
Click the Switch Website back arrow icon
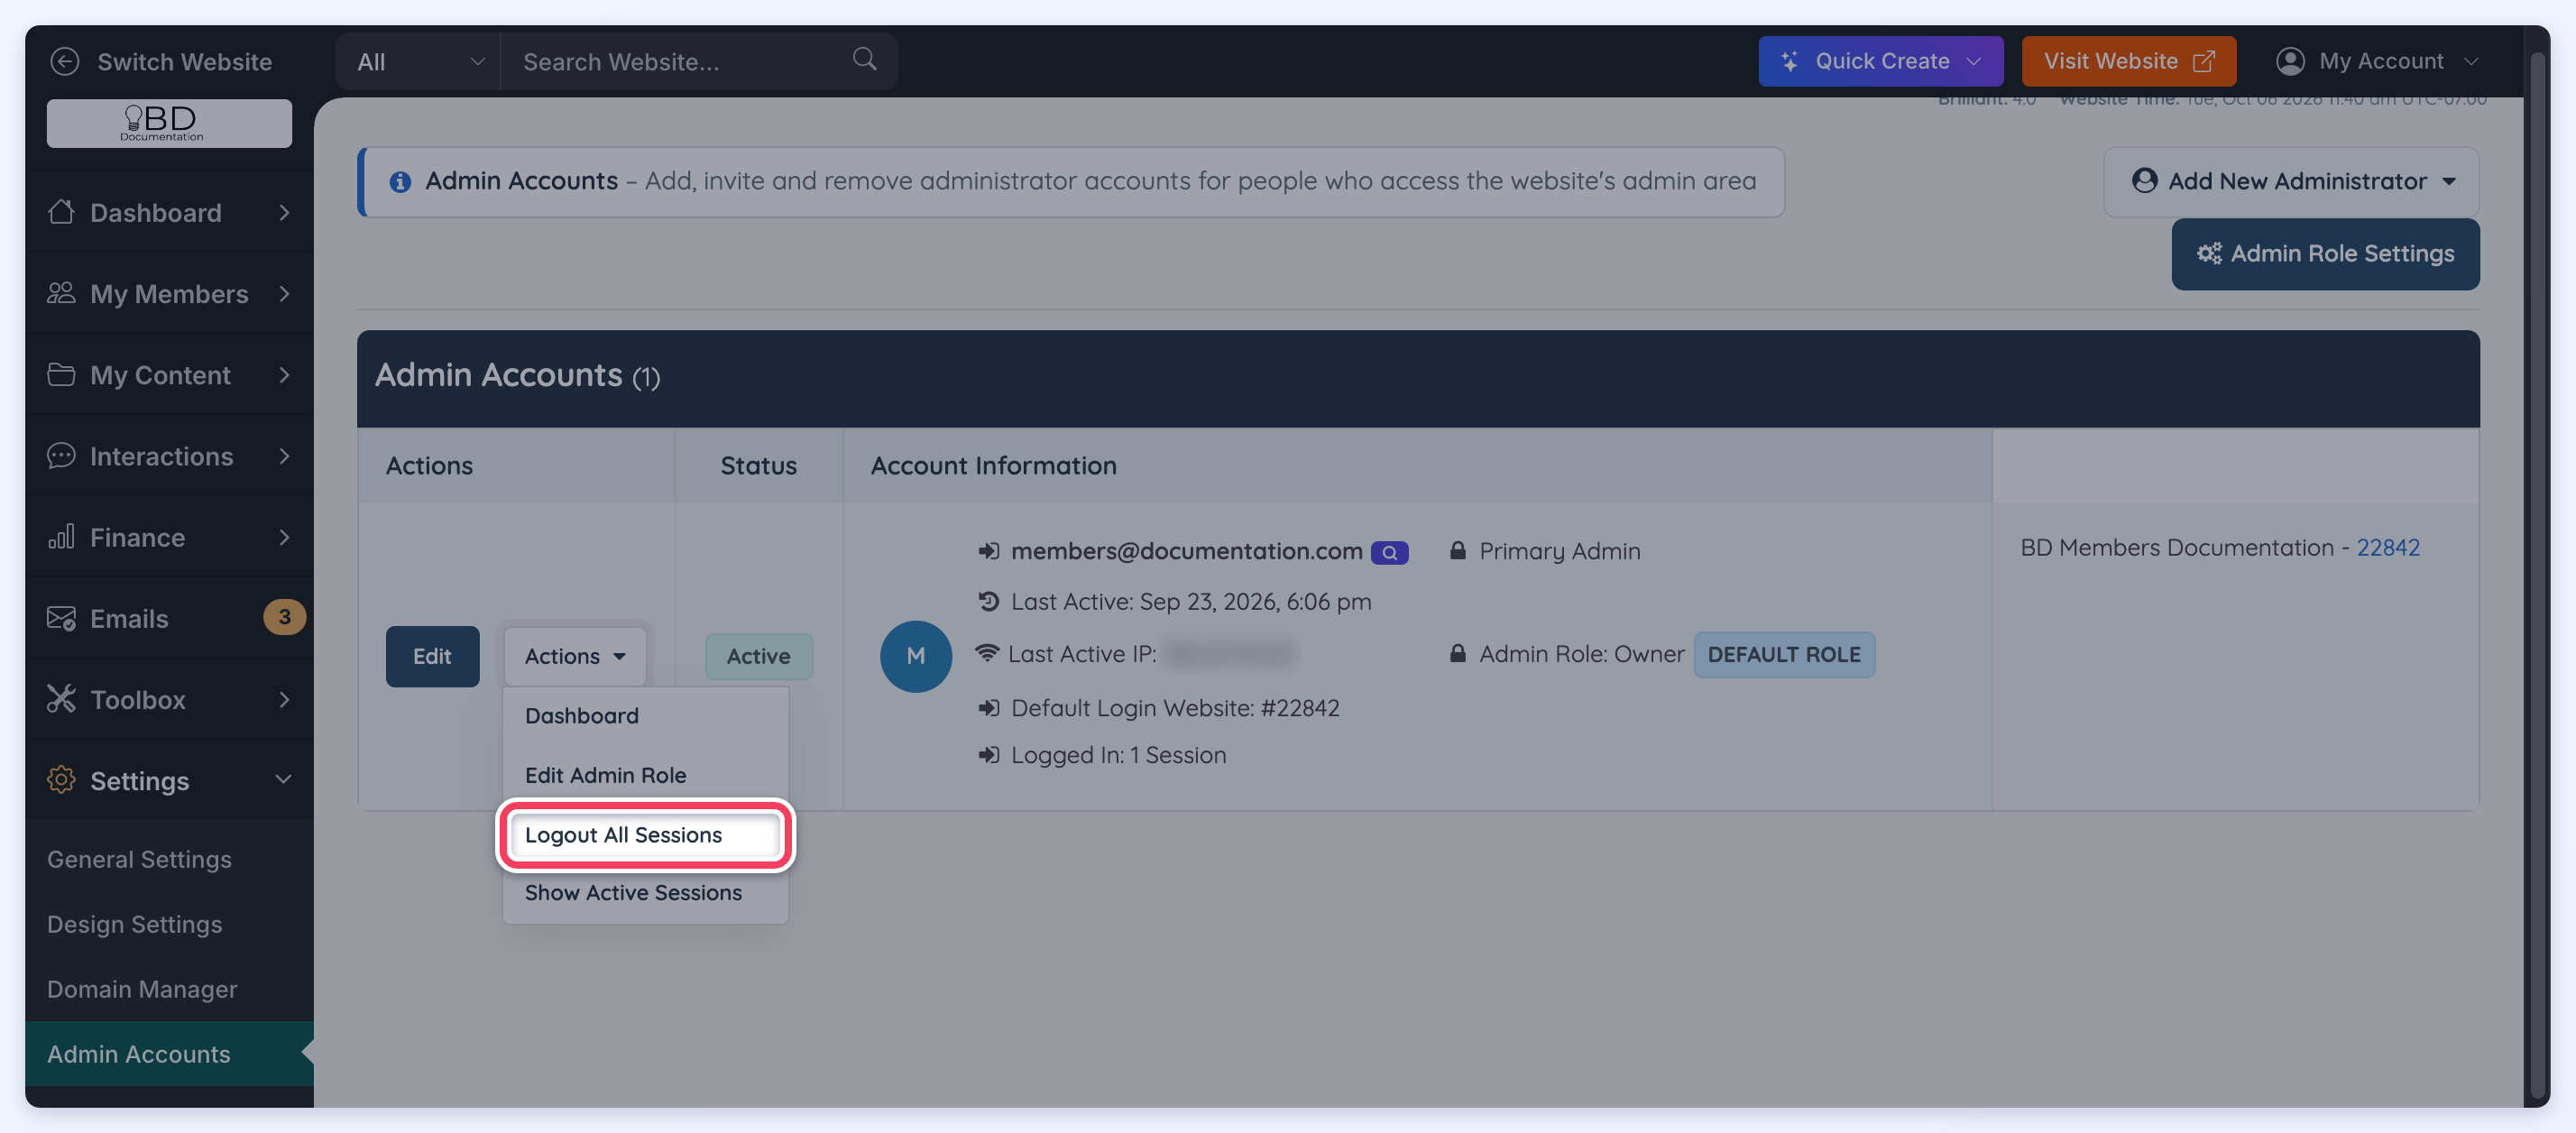(x=64, y=61)
